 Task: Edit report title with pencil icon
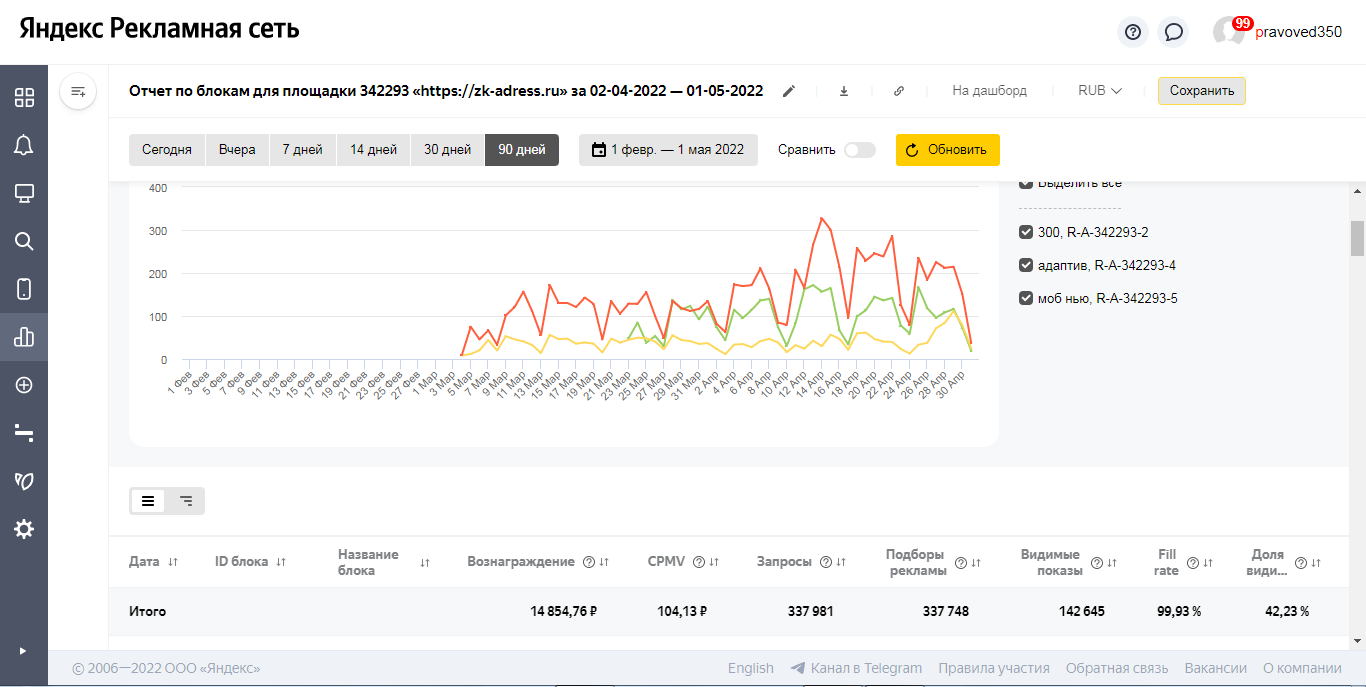[x=789, y=91]
